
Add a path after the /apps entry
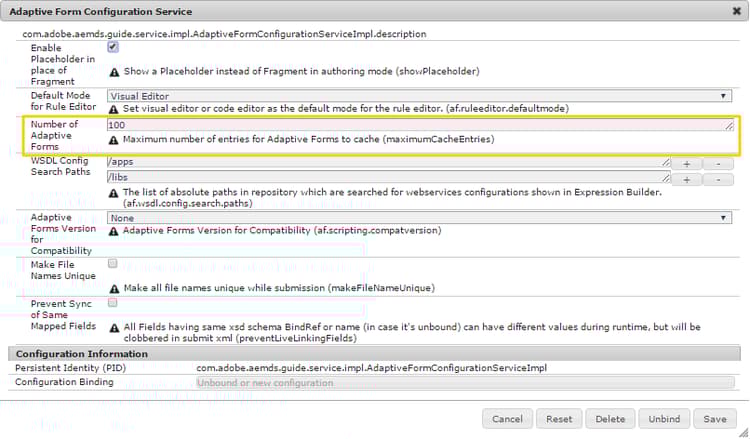point(687,164)
